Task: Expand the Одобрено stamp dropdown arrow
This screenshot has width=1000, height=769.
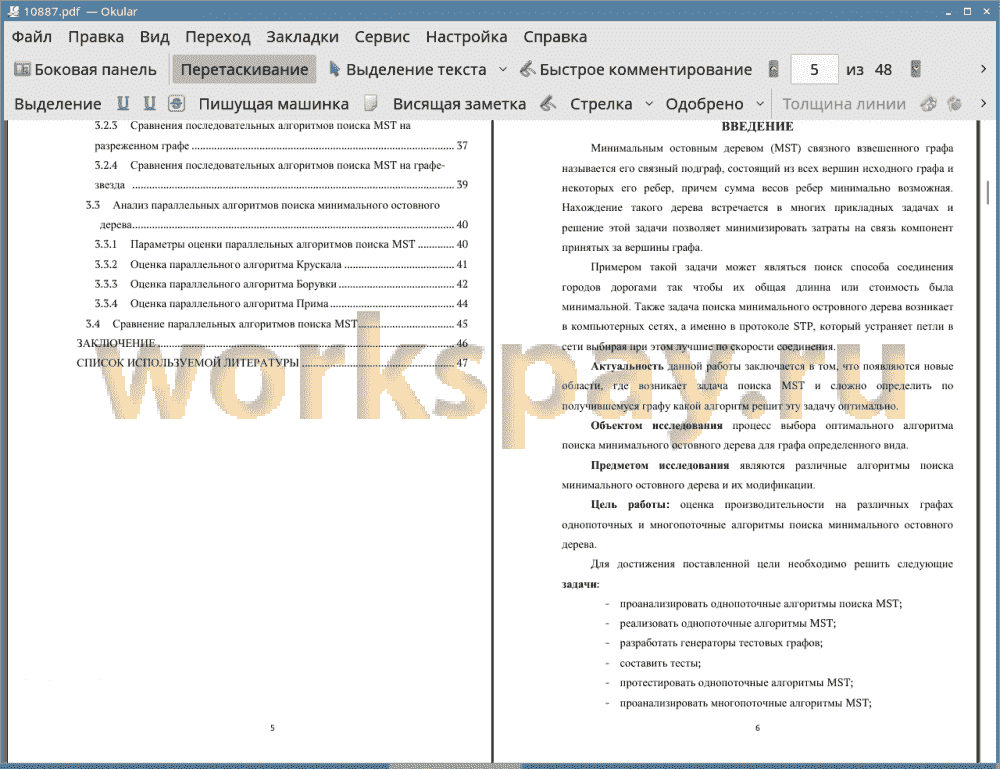Action: [x=760, y=104]
